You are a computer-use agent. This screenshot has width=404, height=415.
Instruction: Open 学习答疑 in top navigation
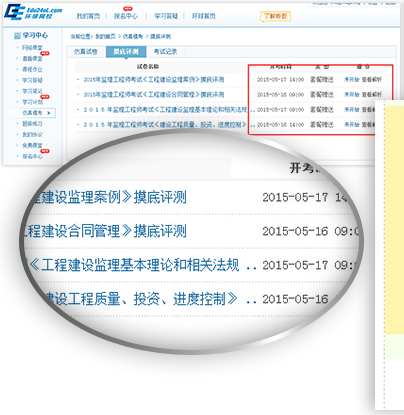coord(166,16)
